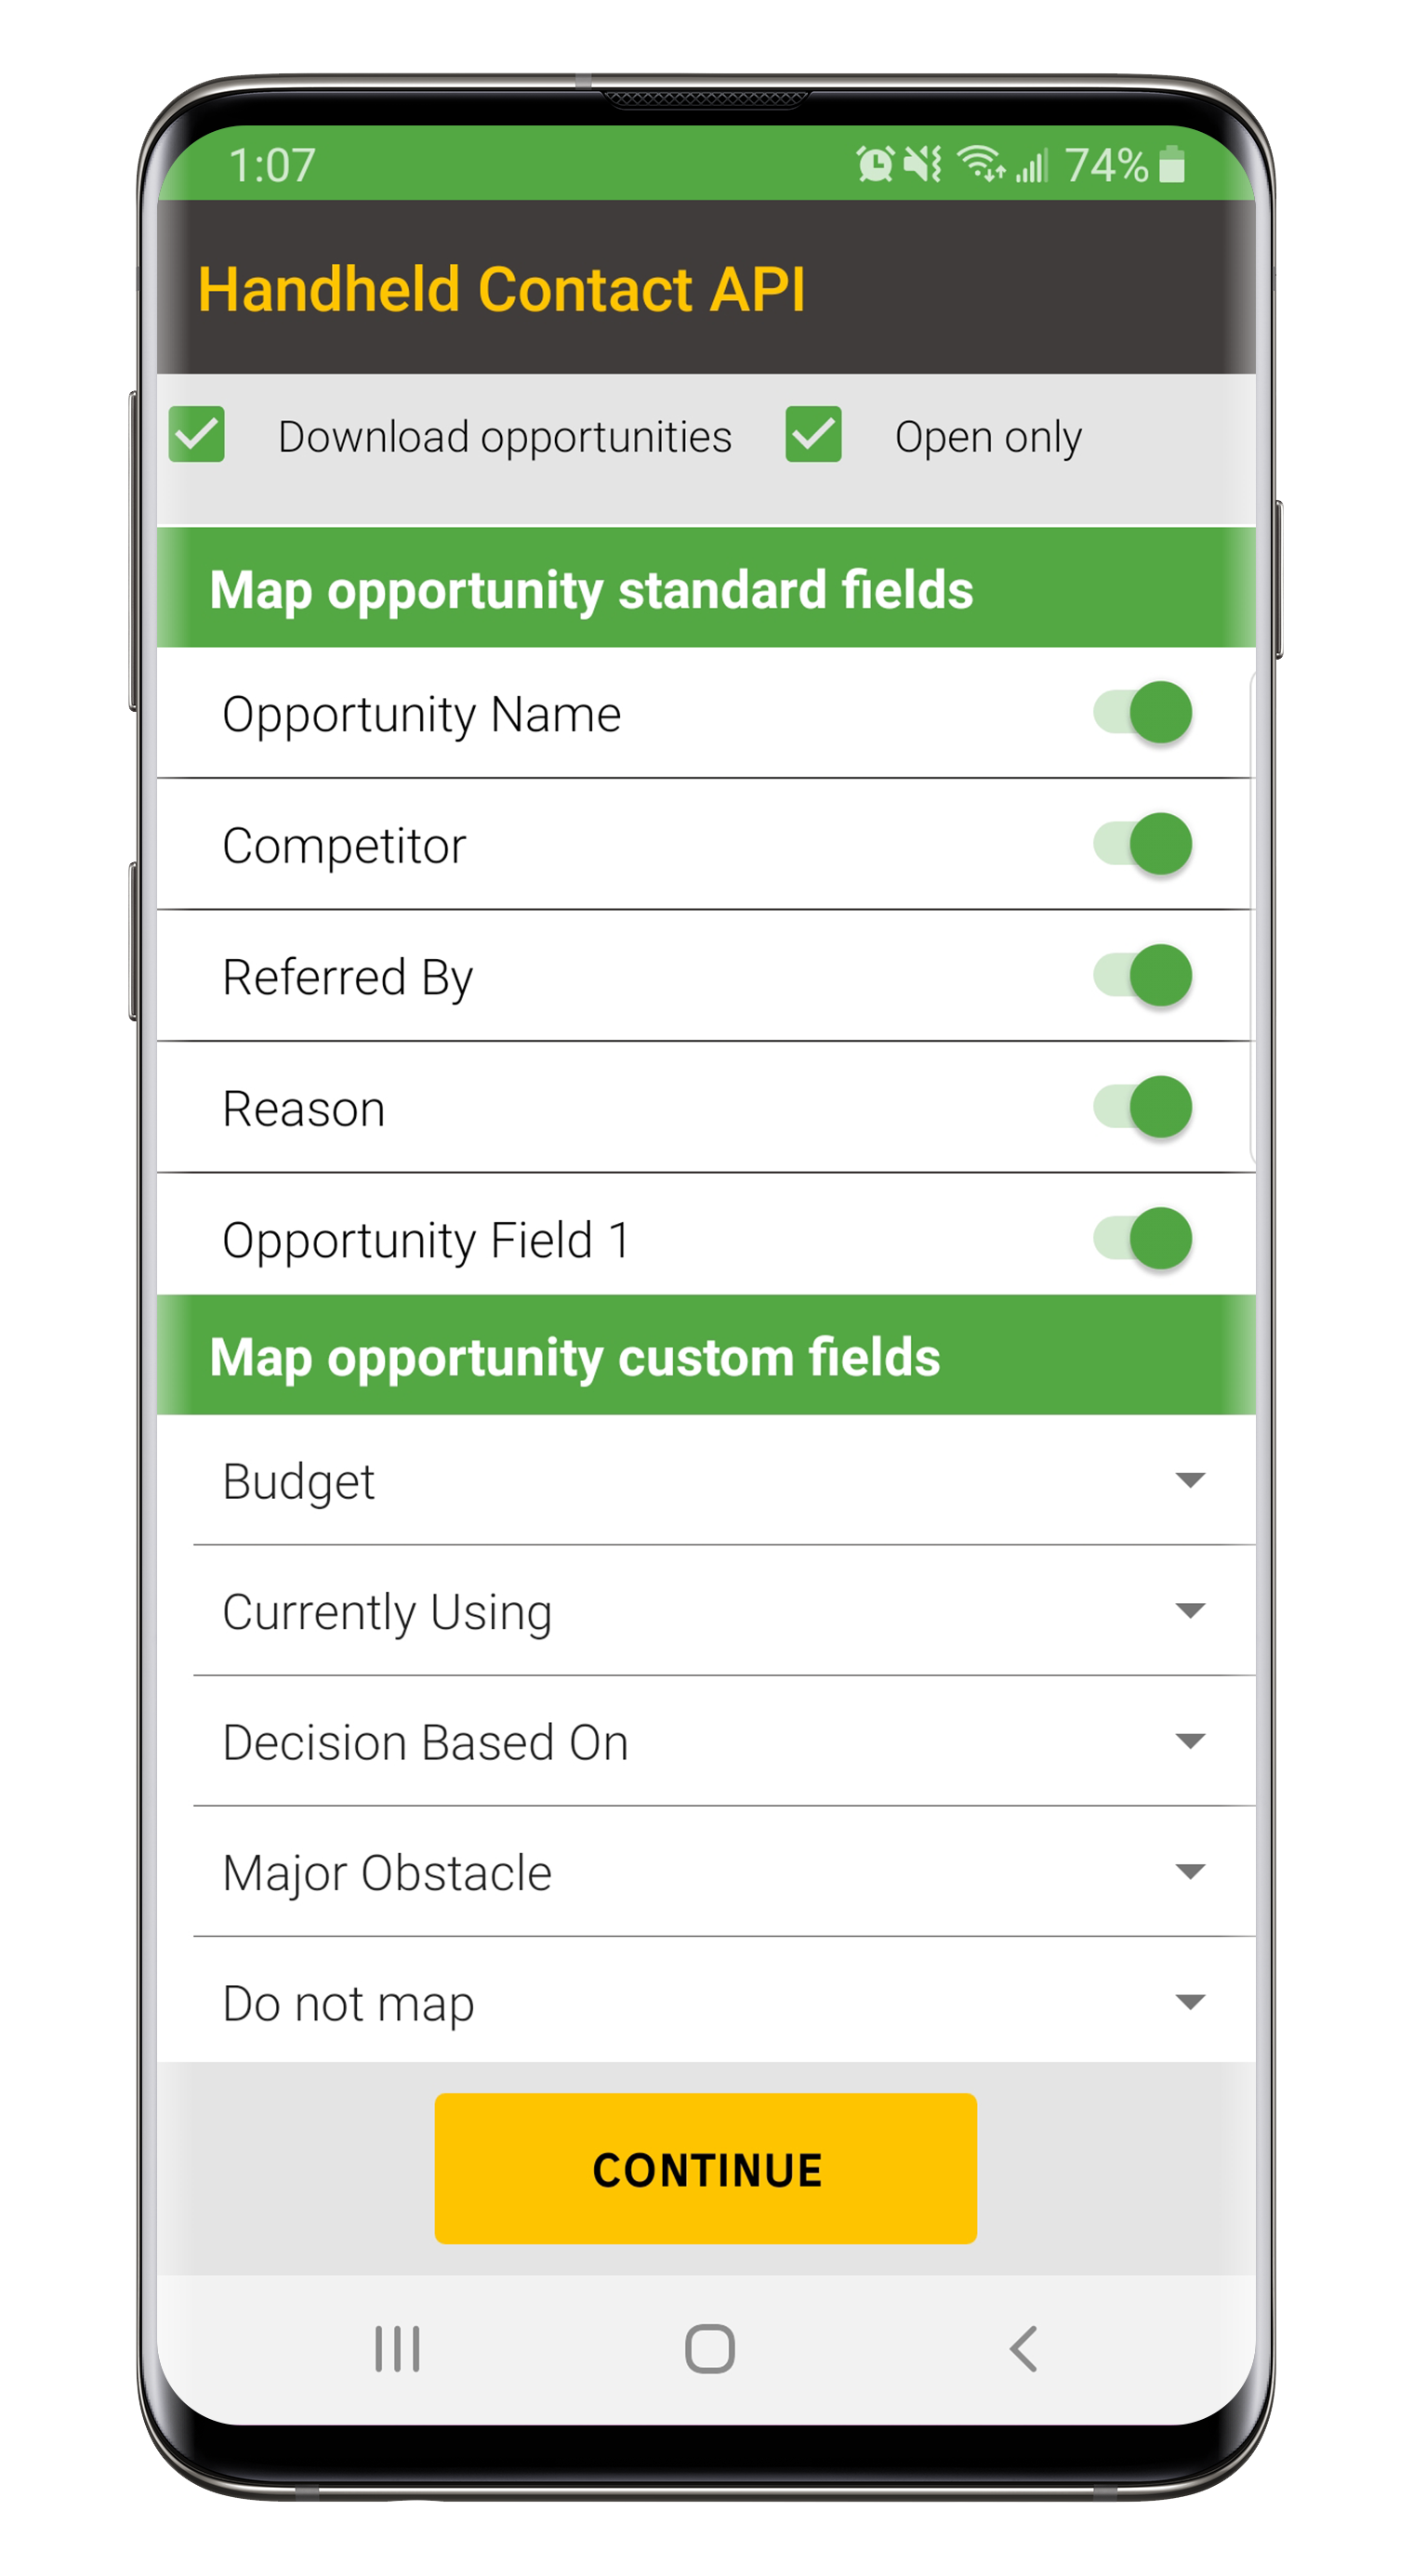Tap the Handheld Contact API title
This screenshot has height=2576, width=1413.
click(502, 290)
